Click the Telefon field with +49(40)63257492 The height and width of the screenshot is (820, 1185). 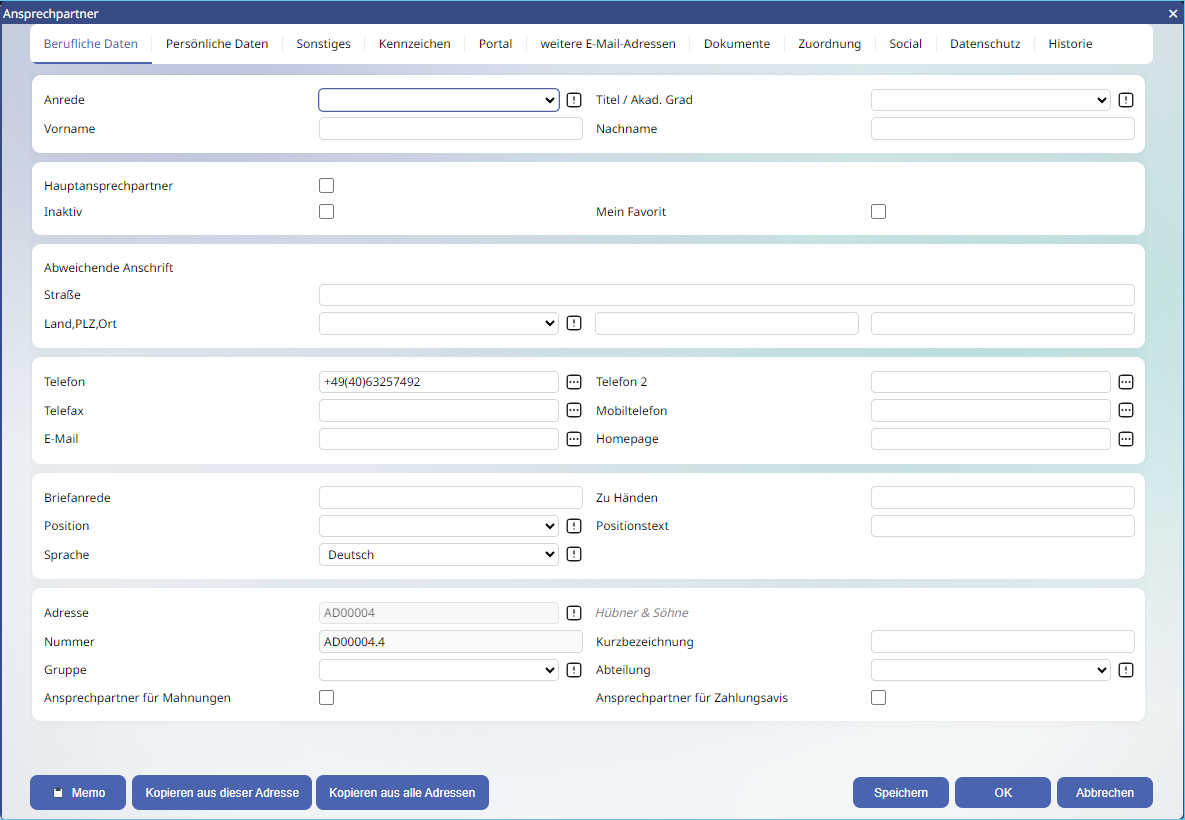(439, 382)
